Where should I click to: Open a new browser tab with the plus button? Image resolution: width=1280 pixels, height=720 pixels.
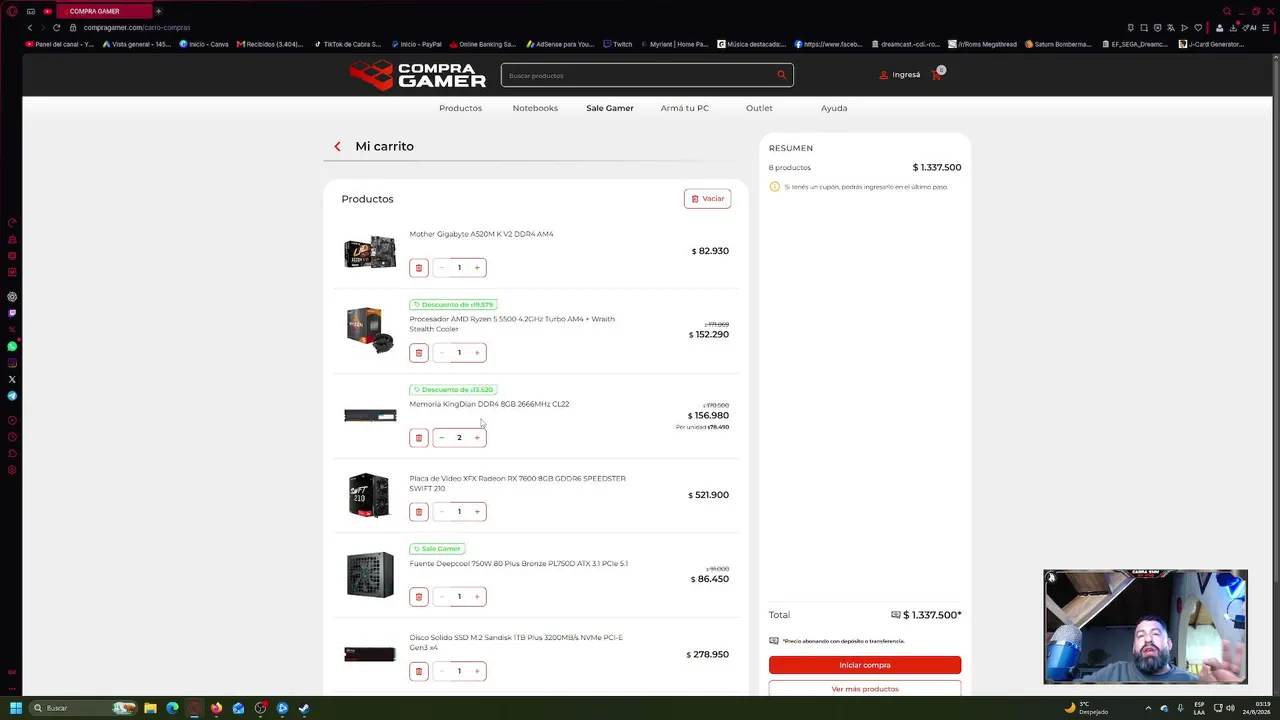158,11
